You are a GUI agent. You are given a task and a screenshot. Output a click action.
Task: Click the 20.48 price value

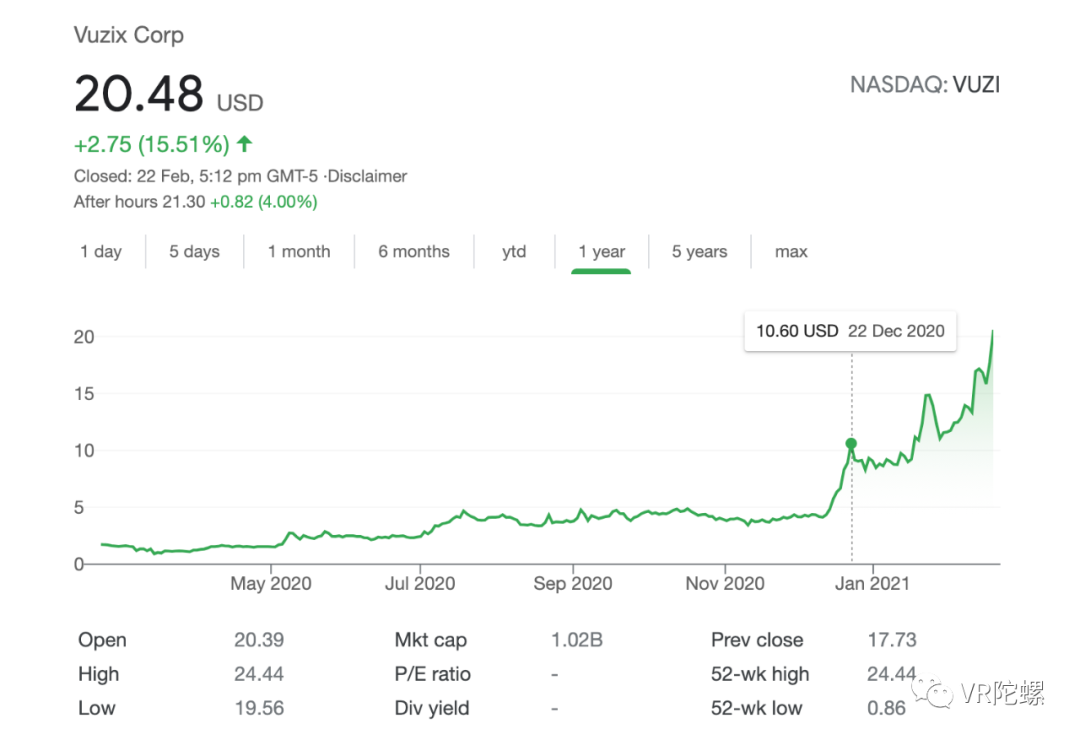pyautogui.click(x=139, y=94)
